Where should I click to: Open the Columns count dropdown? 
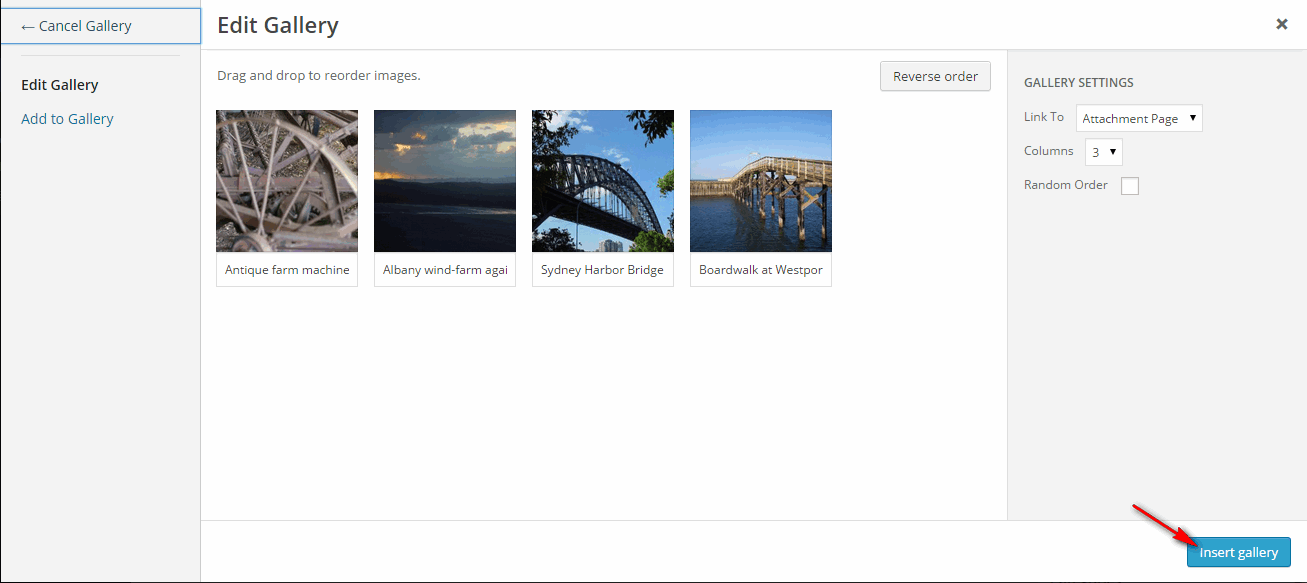pos(1104,152)
